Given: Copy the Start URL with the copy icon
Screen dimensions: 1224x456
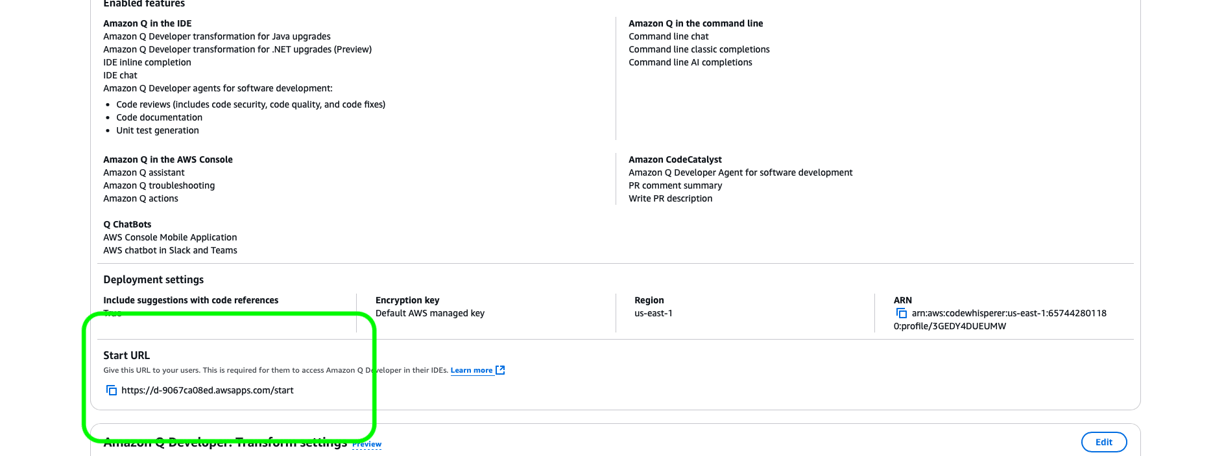Looking at the screenshot, I should pyautogui.click(x=111, y=391).
